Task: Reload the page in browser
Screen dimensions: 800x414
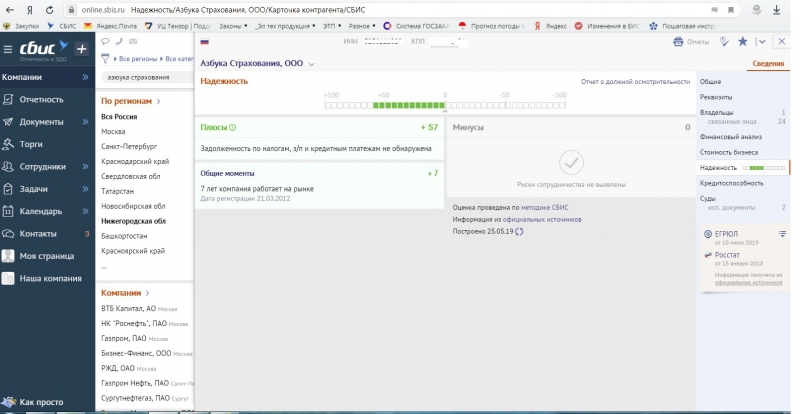Action: point(49,10)
